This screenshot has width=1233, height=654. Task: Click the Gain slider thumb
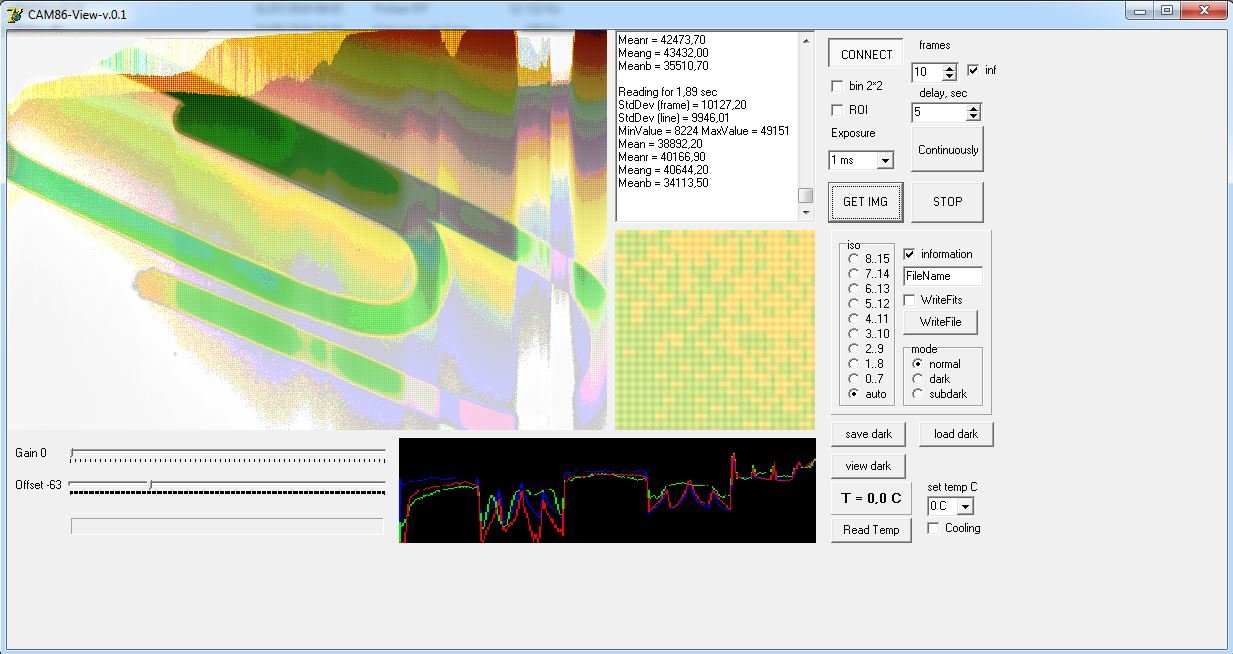pos(72,453)
